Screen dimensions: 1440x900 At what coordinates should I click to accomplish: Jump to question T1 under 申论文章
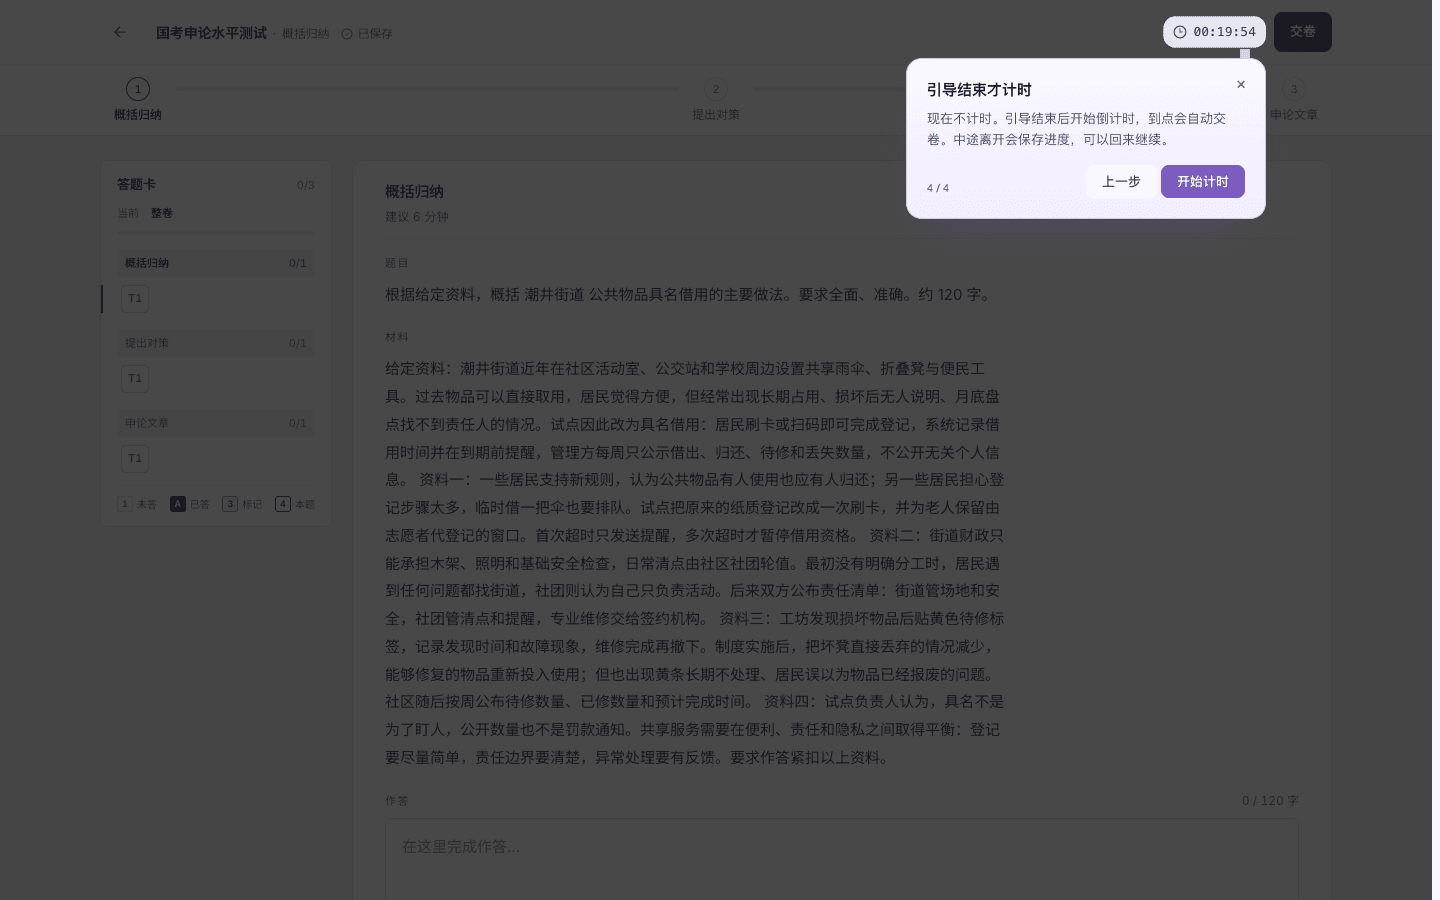(x=135, y=459)
